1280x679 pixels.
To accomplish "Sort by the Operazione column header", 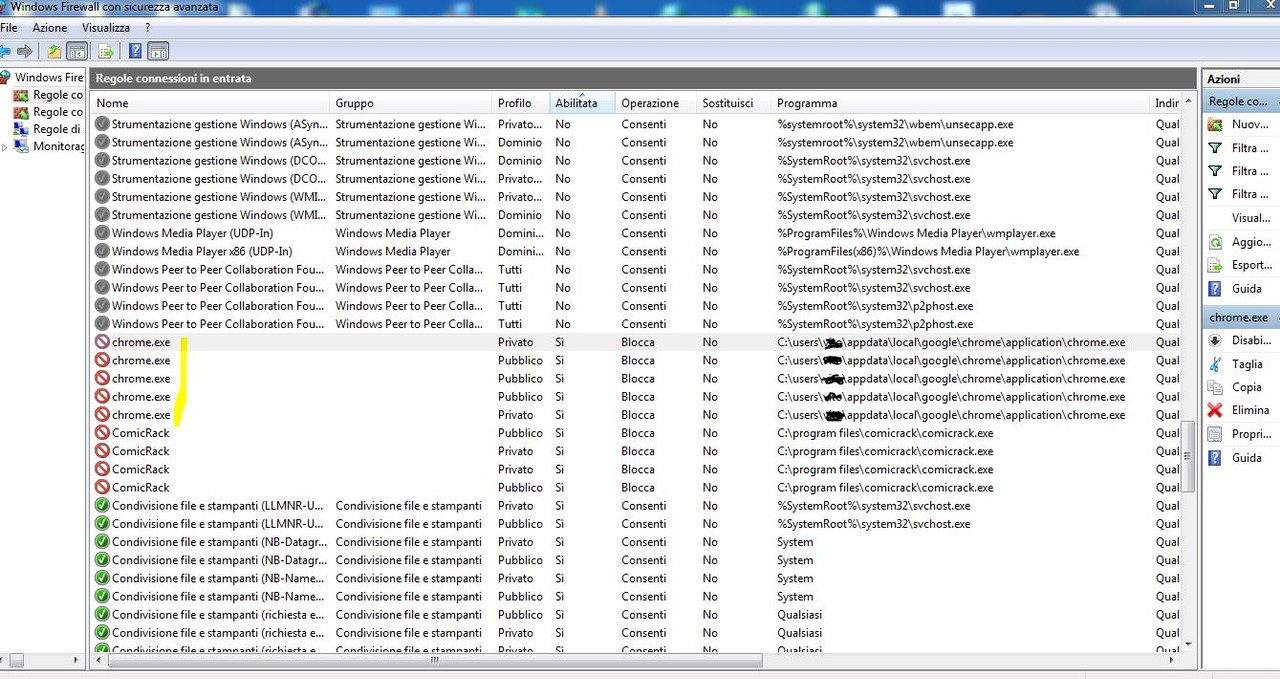I will [655, 103].
